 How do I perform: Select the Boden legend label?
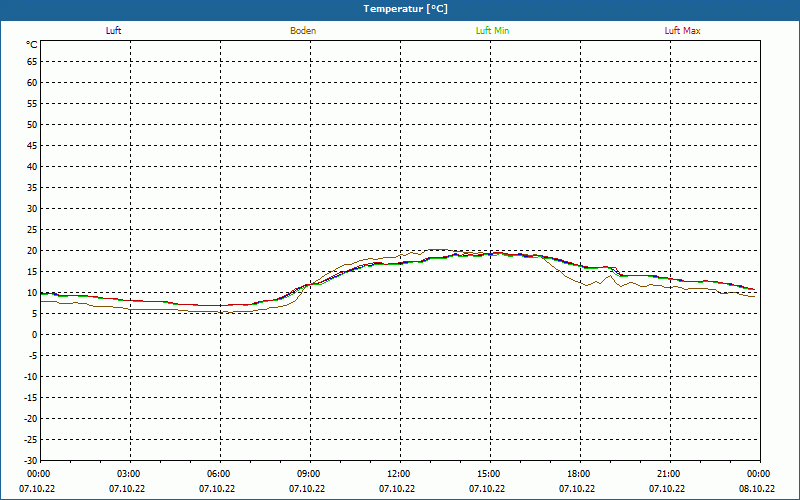[x=303, y=31]
